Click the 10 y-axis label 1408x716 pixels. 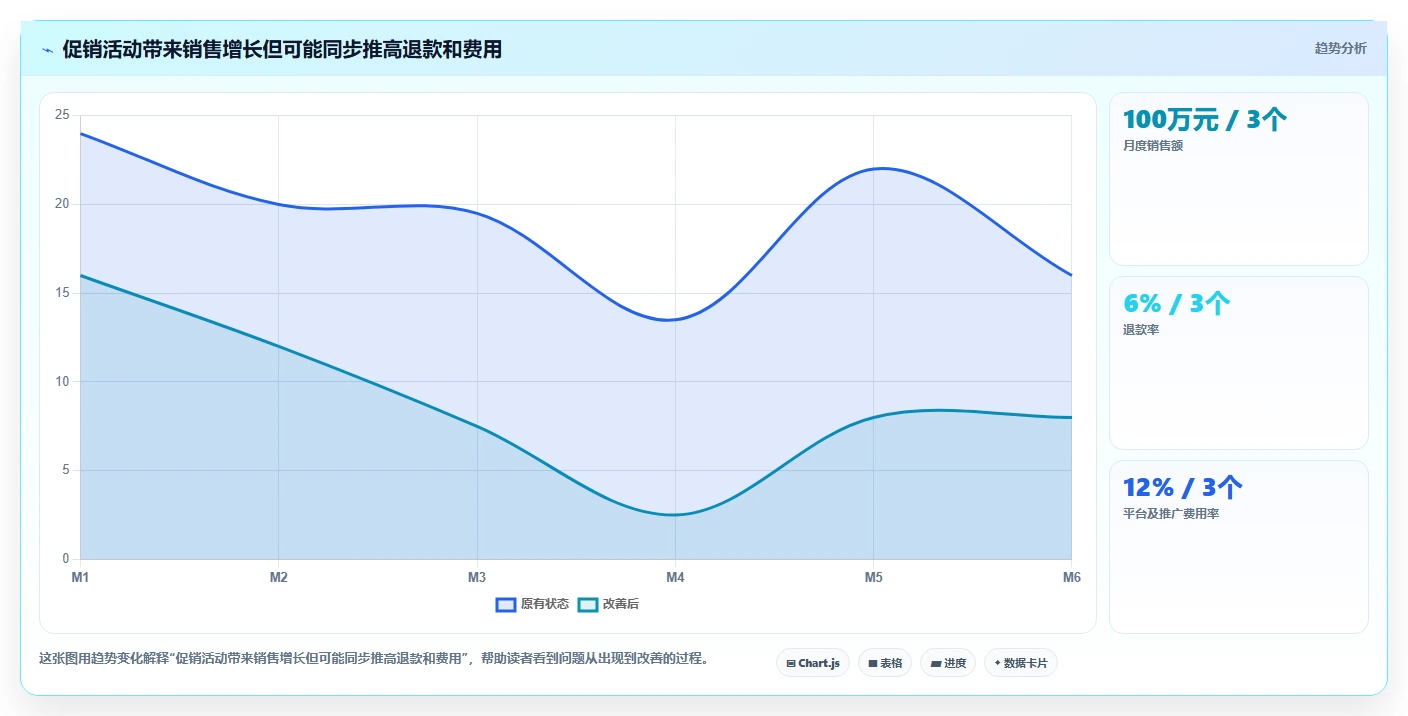[x=62, y=381]
